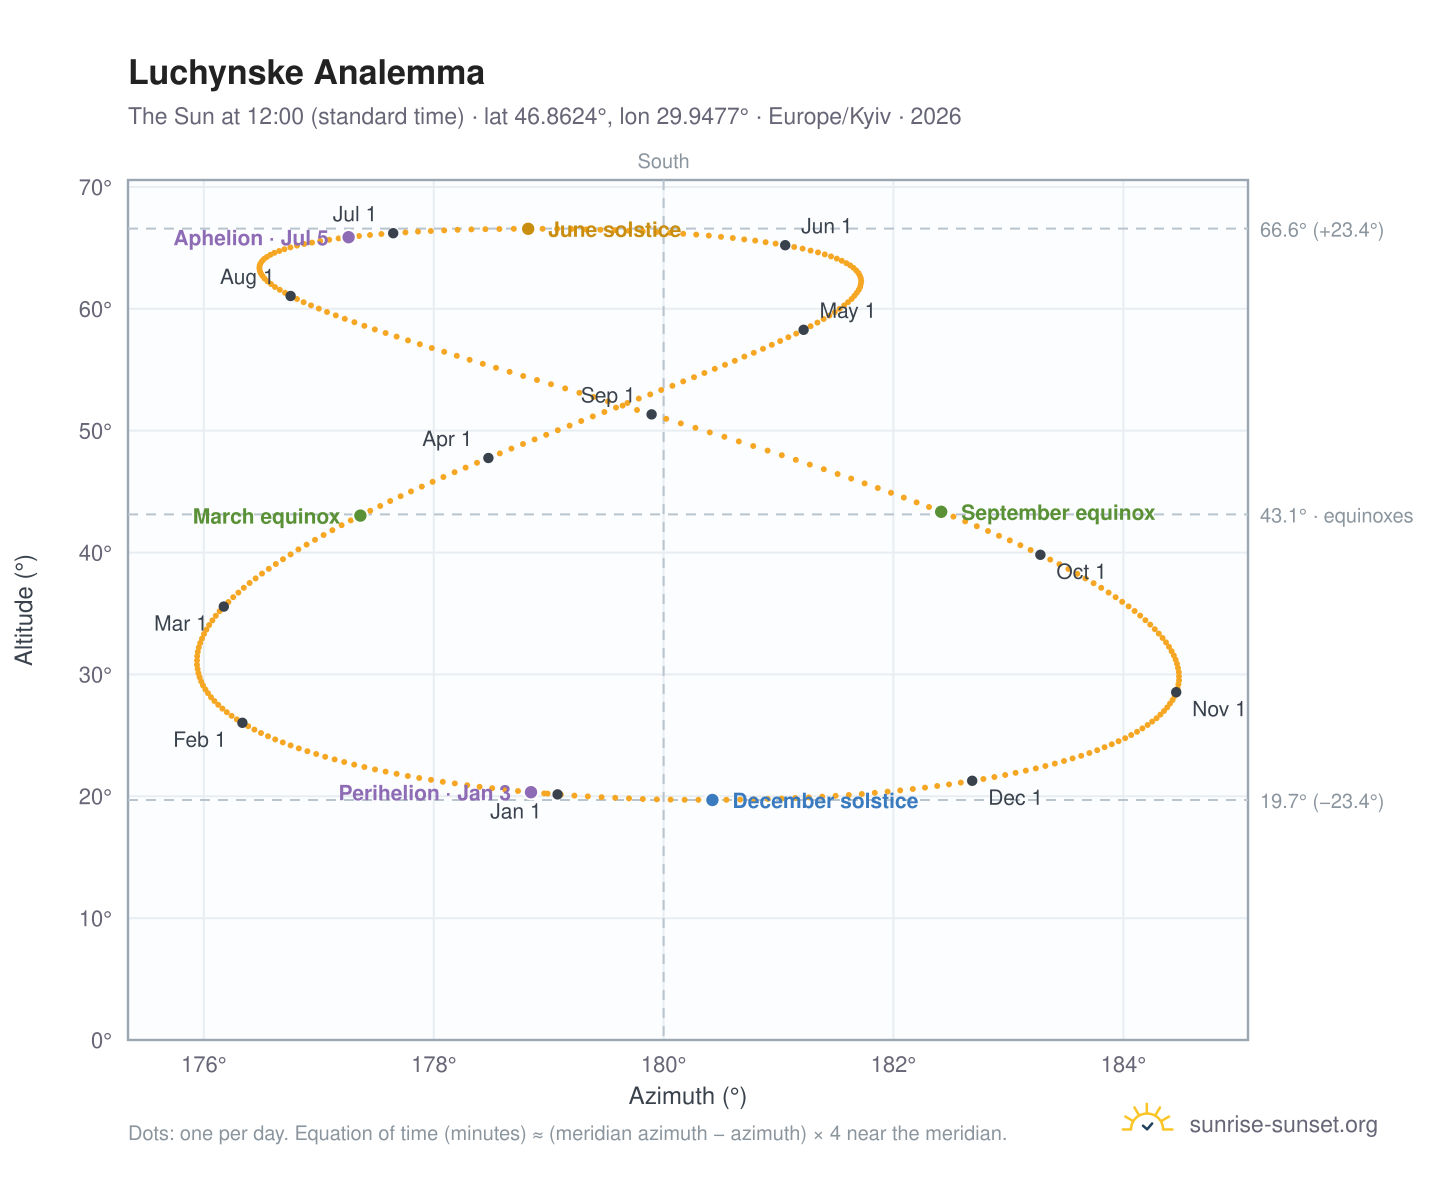This screenshot has height=1188, width=1448.
Task: Click the 20° altitude tick label
Action: click(x=95, y=797)
